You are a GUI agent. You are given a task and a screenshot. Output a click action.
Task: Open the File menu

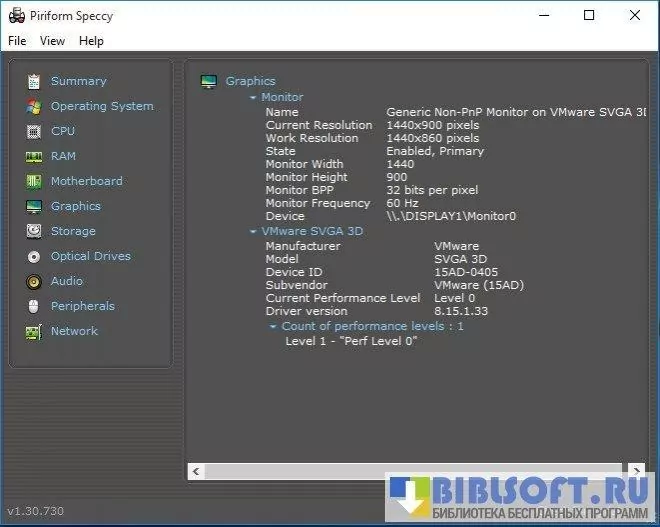coord(17,41)
